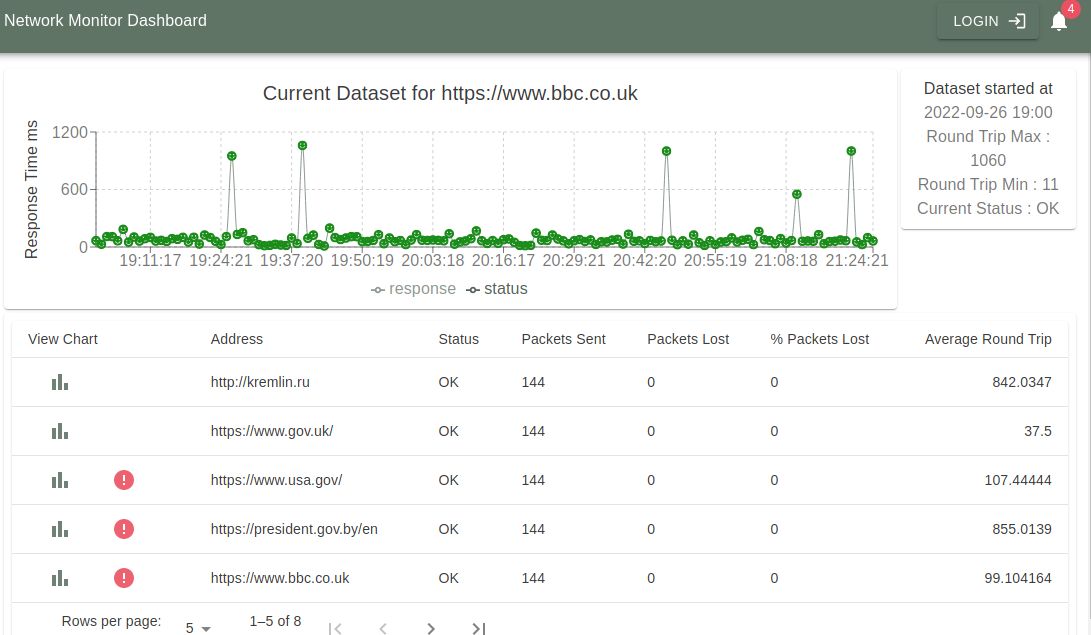Open the chart for https://www.gov.uk/
The width and height of the screenshot is (1091, 635).
click(59, 431)
